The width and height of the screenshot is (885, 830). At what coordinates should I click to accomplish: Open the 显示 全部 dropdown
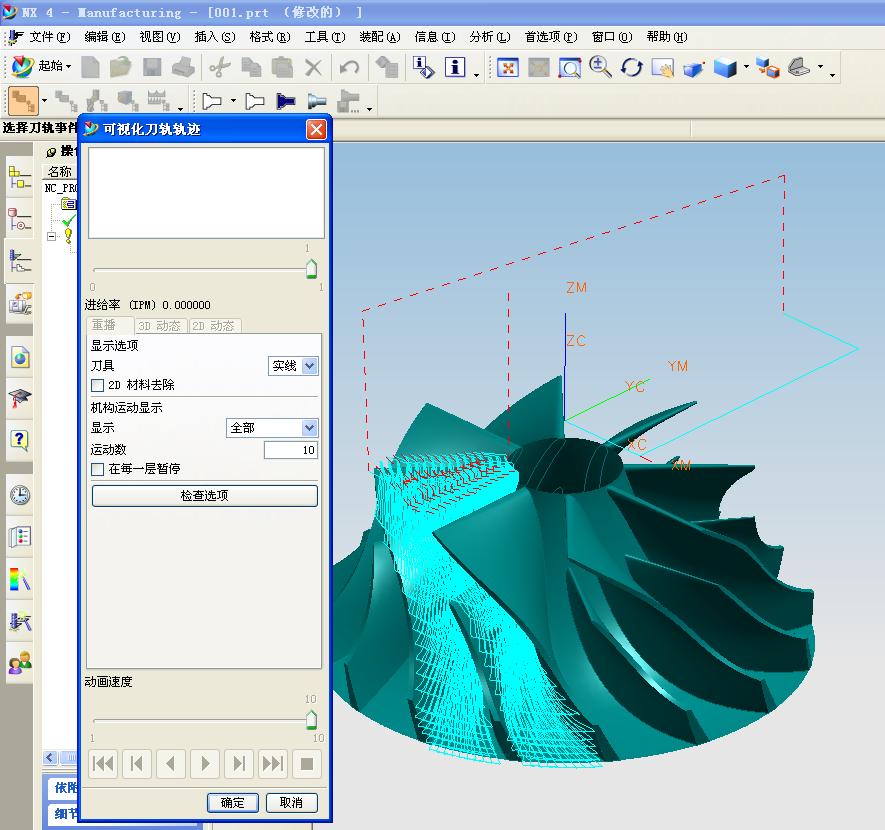tap(272, 428)
